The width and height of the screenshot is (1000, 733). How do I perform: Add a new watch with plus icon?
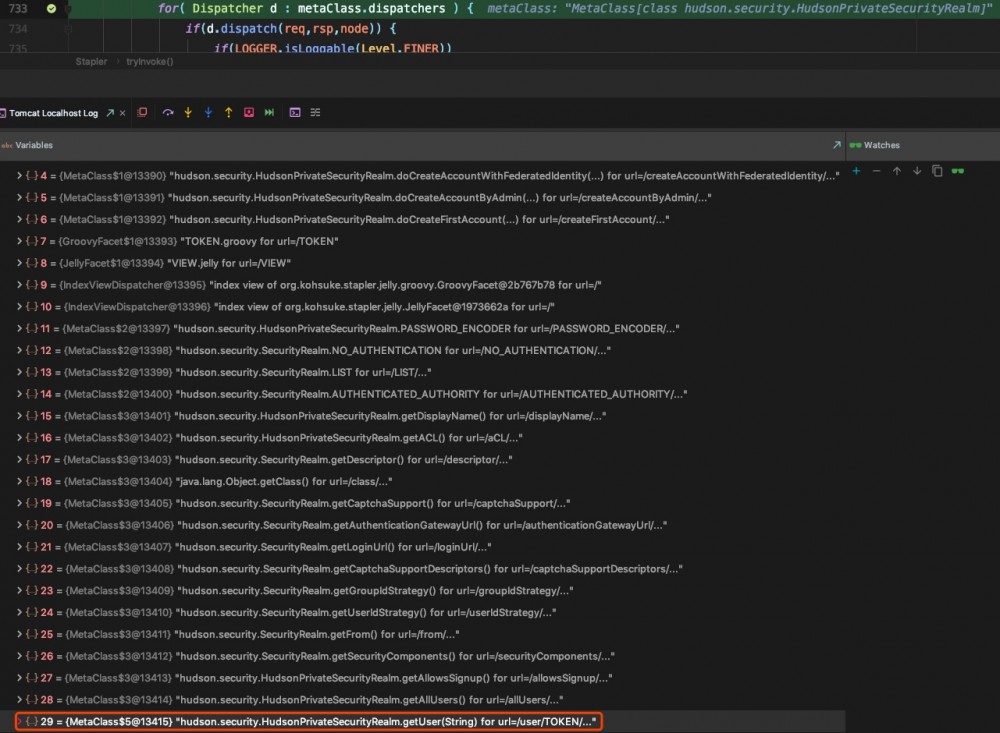[x=856, y=171]
